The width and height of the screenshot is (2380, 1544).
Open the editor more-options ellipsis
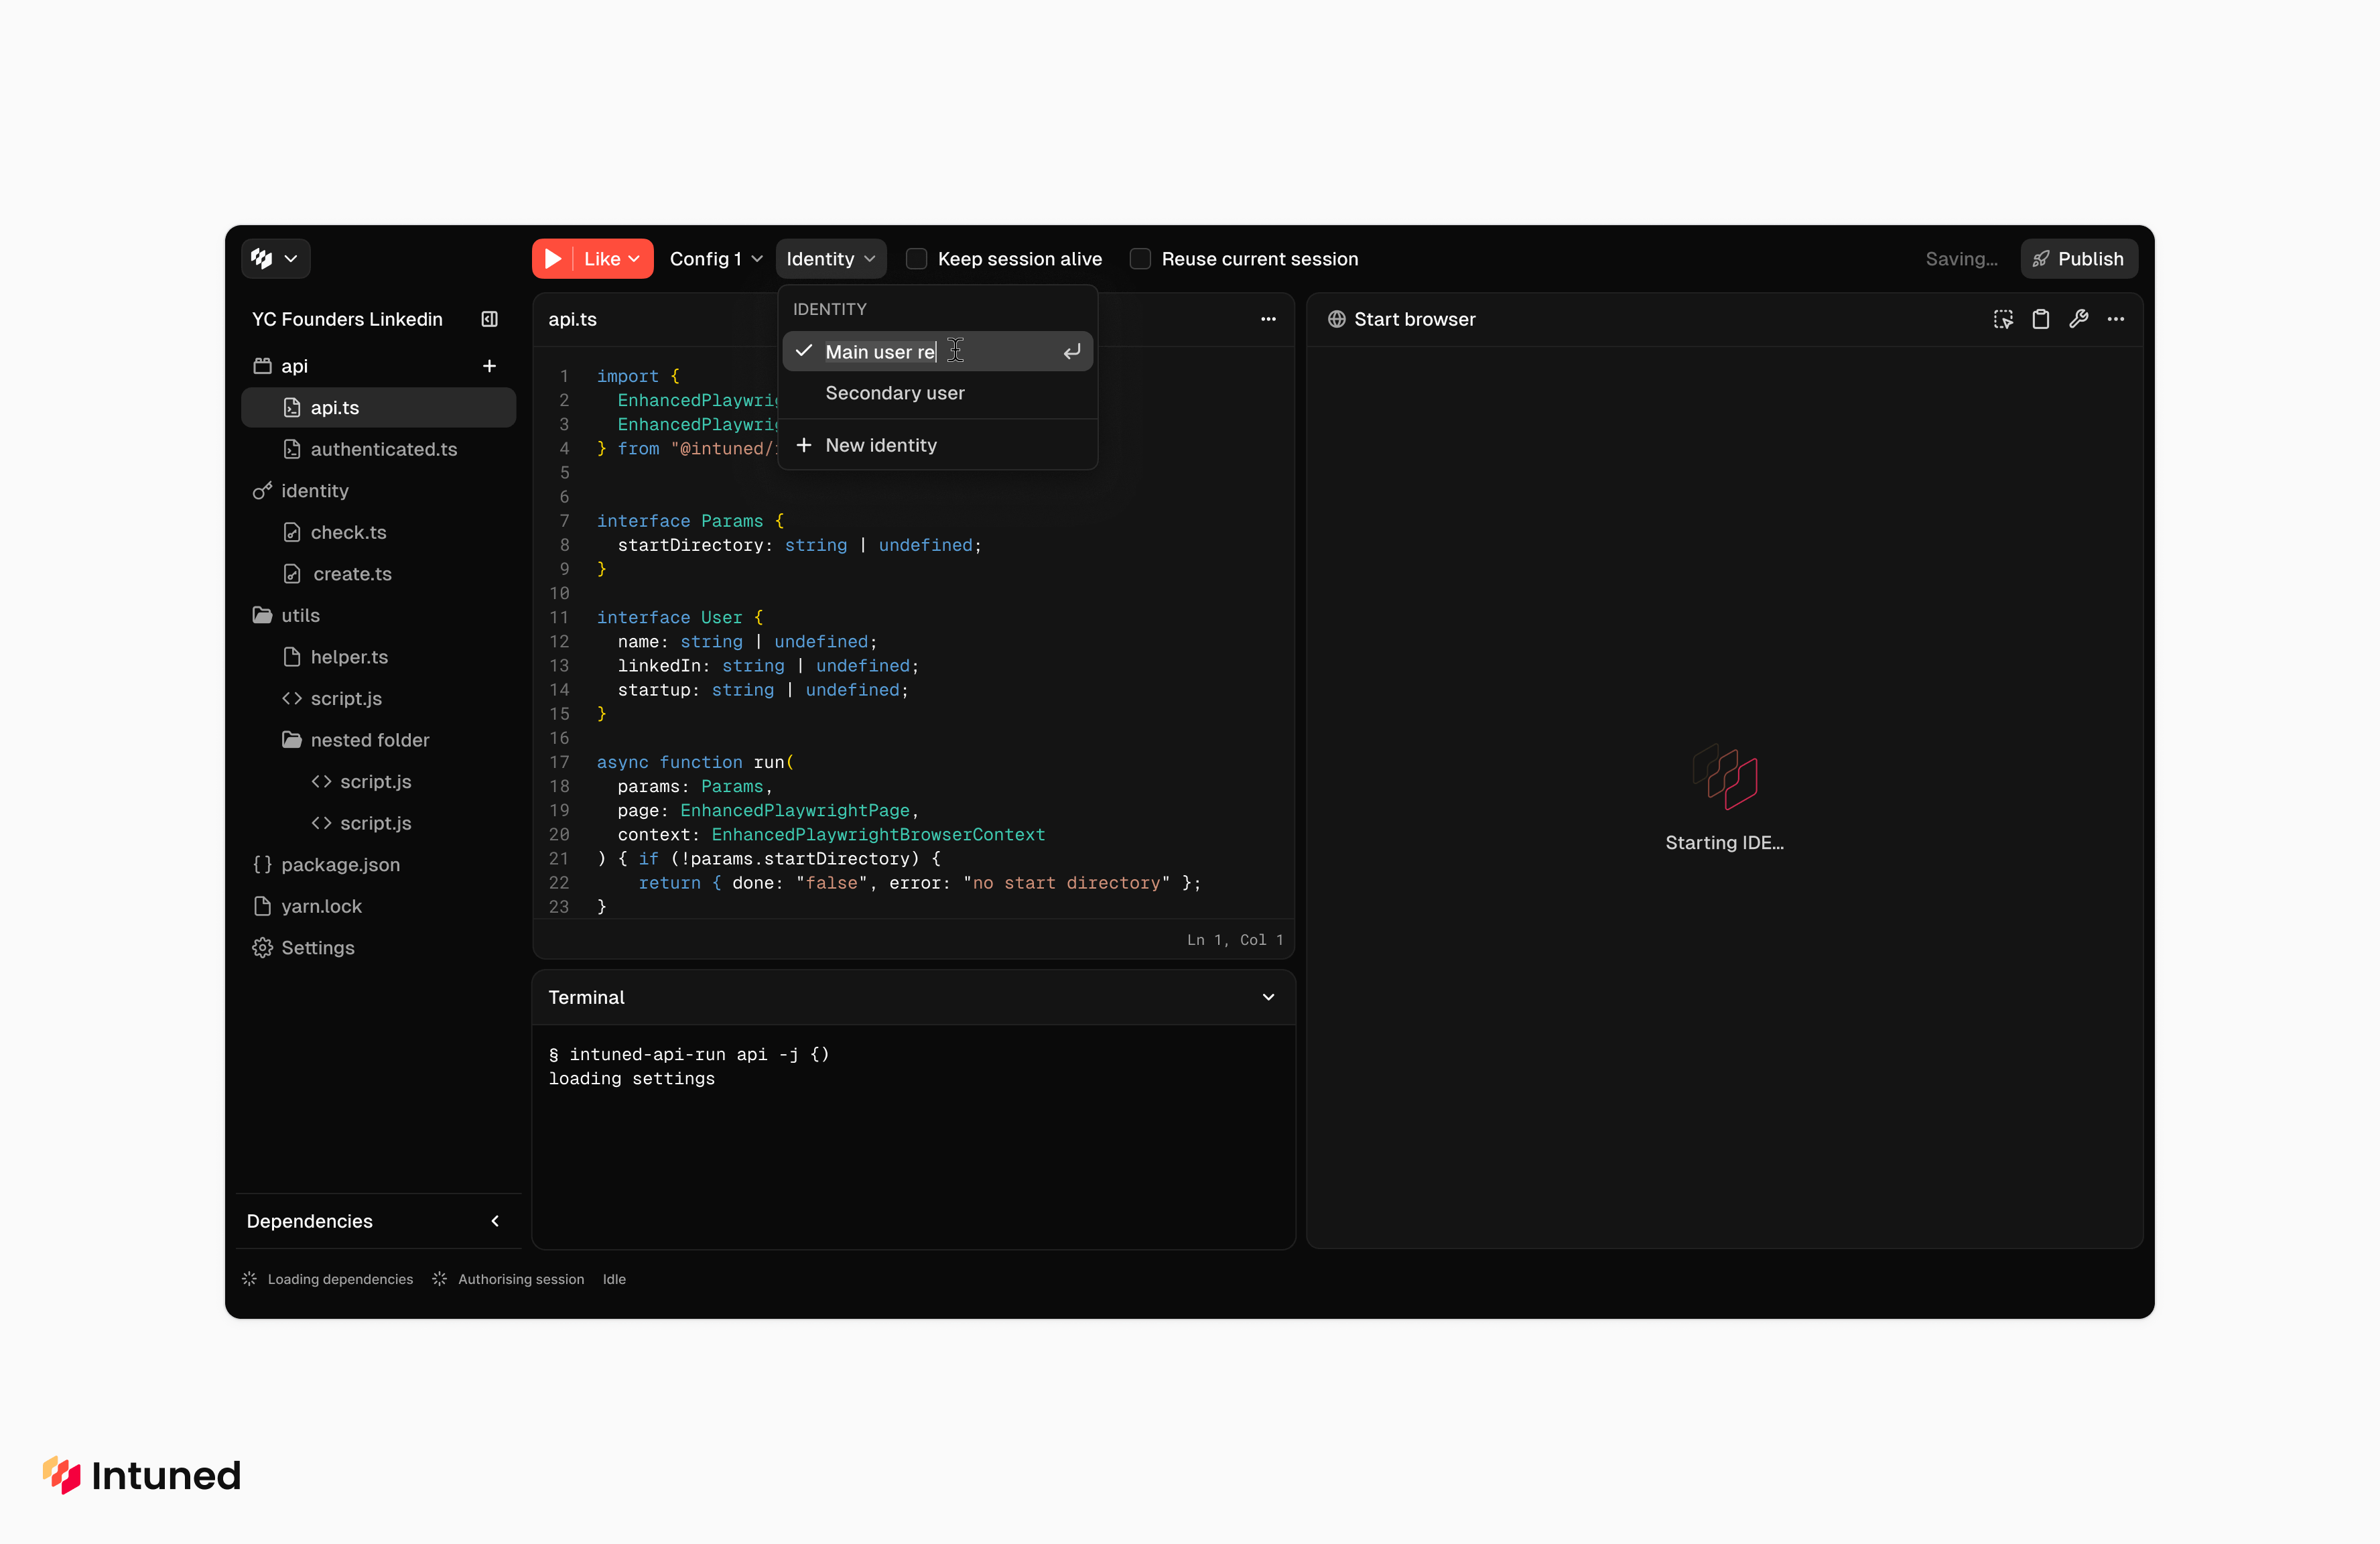coord(1268,319)
